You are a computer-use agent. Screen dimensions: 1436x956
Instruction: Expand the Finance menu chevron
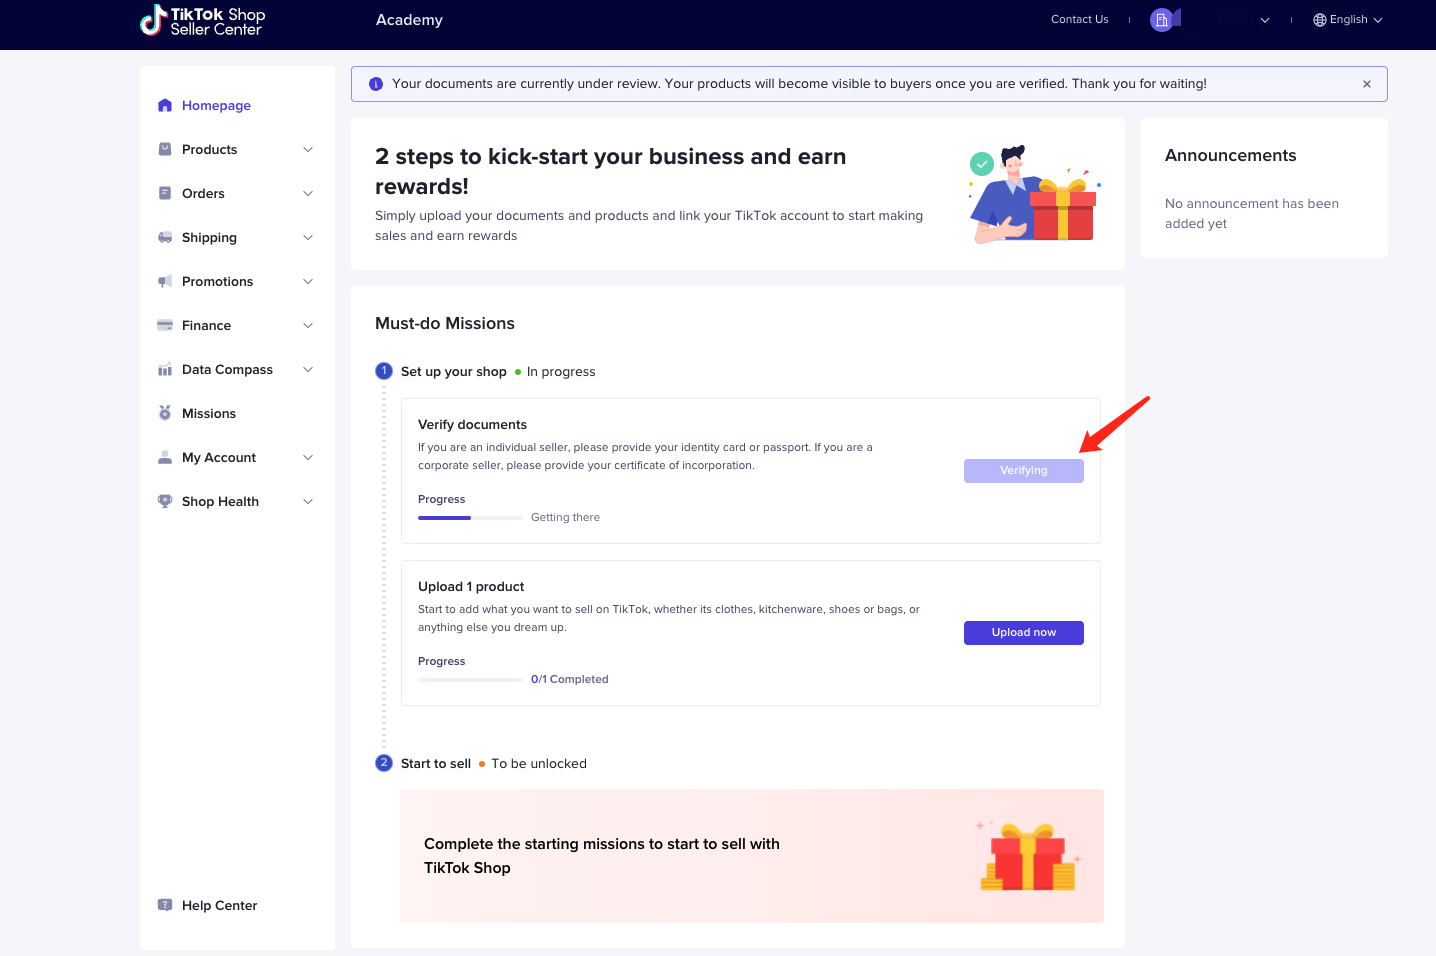point(308,325)
